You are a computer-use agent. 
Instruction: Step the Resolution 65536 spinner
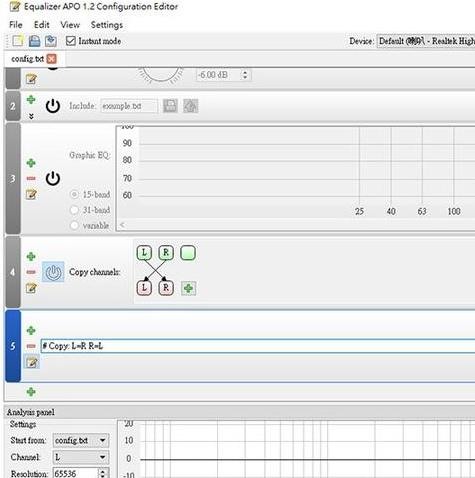103,473
